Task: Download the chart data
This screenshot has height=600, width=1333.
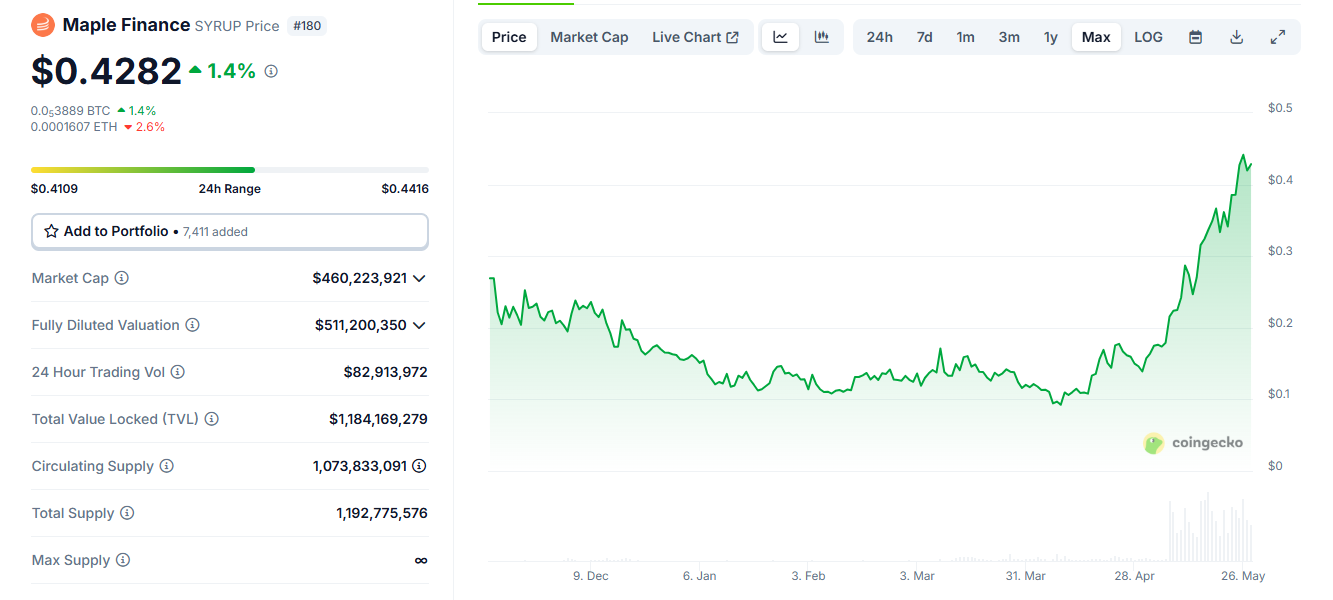Action: [1236, 37]
